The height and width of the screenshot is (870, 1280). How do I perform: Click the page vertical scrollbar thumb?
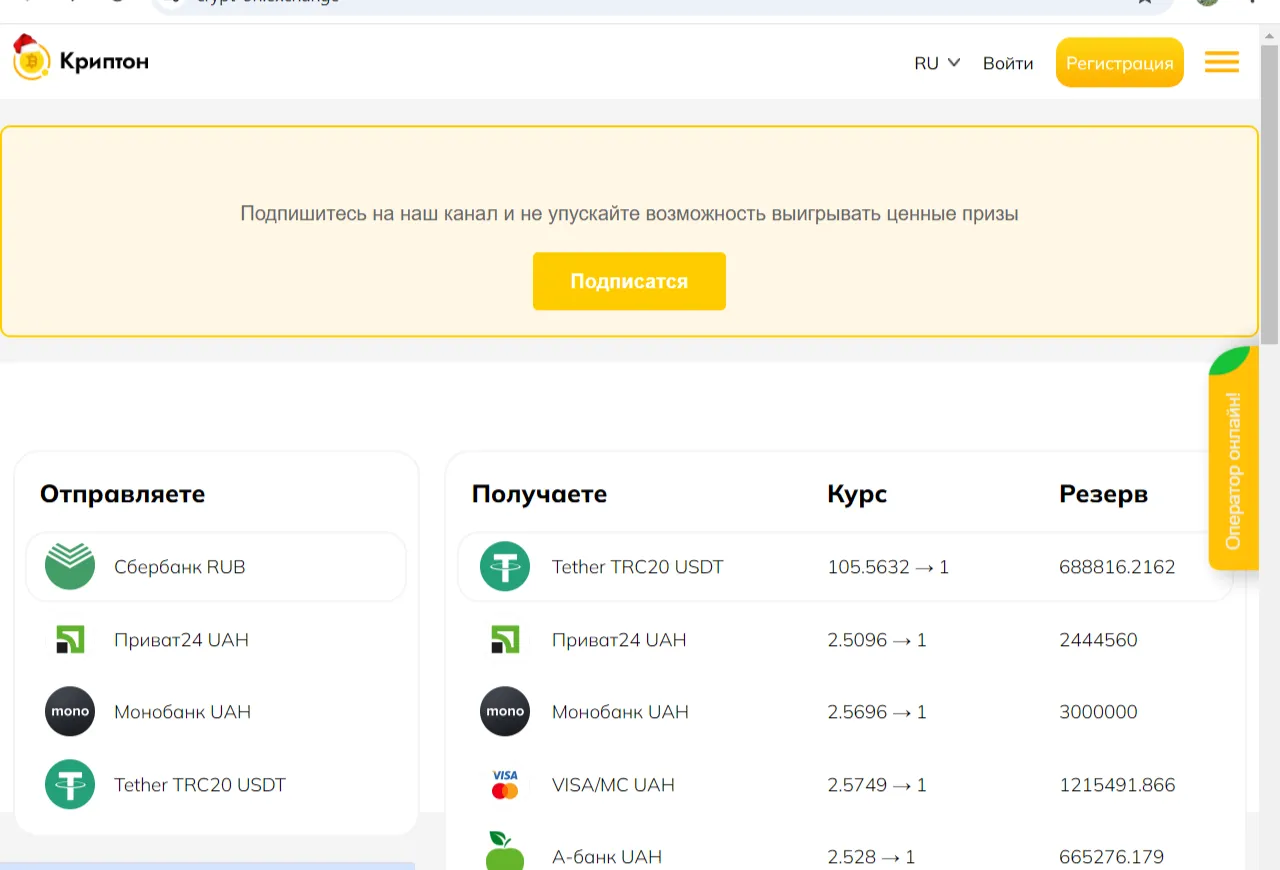1270,195
